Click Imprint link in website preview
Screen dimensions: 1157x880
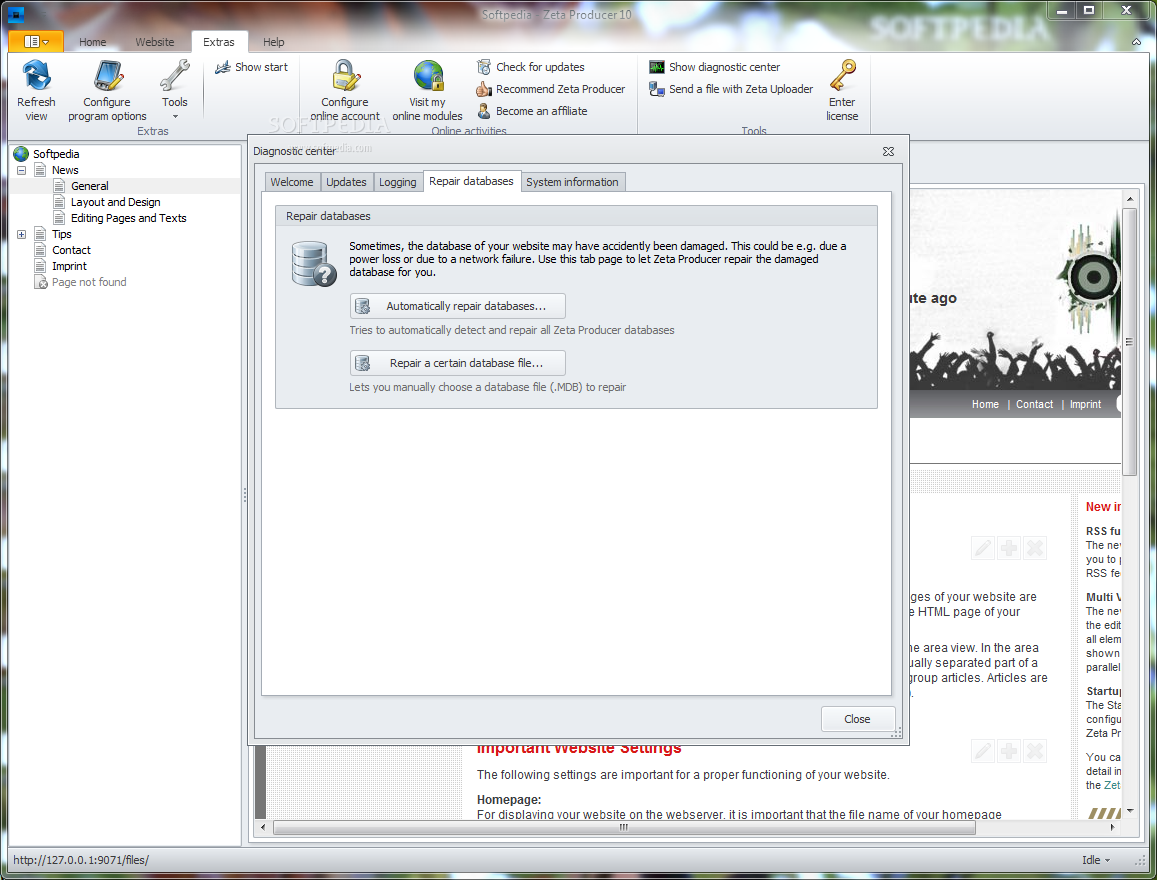1085,404
